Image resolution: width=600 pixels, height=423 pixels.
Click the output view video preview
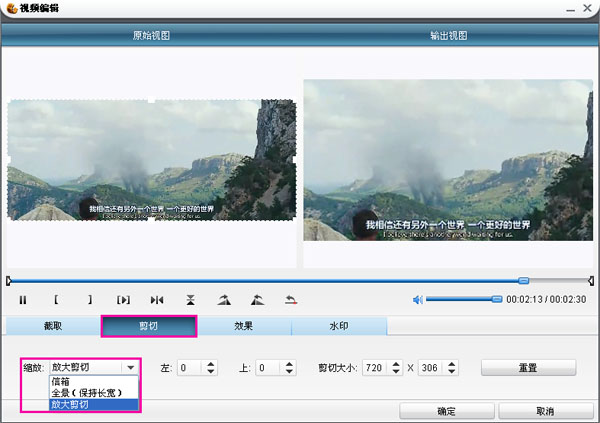pos(448,160)
